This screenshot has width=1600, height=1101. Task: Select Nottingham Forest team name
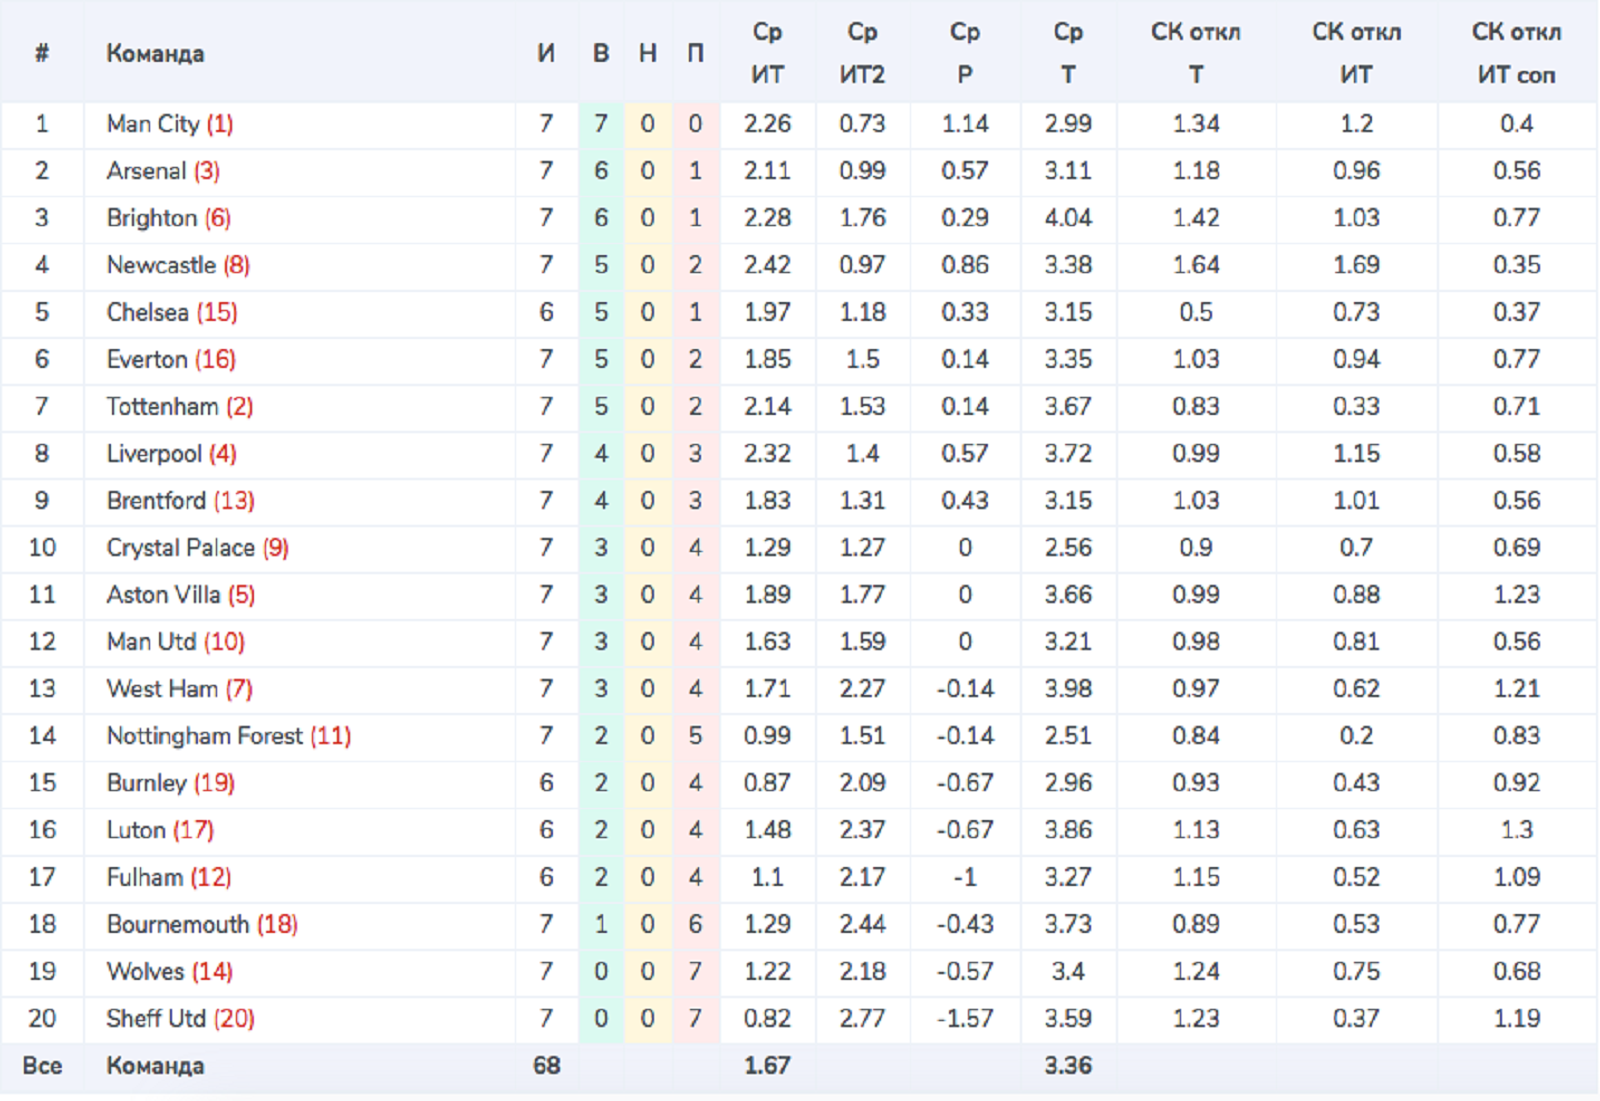(204, 735)
